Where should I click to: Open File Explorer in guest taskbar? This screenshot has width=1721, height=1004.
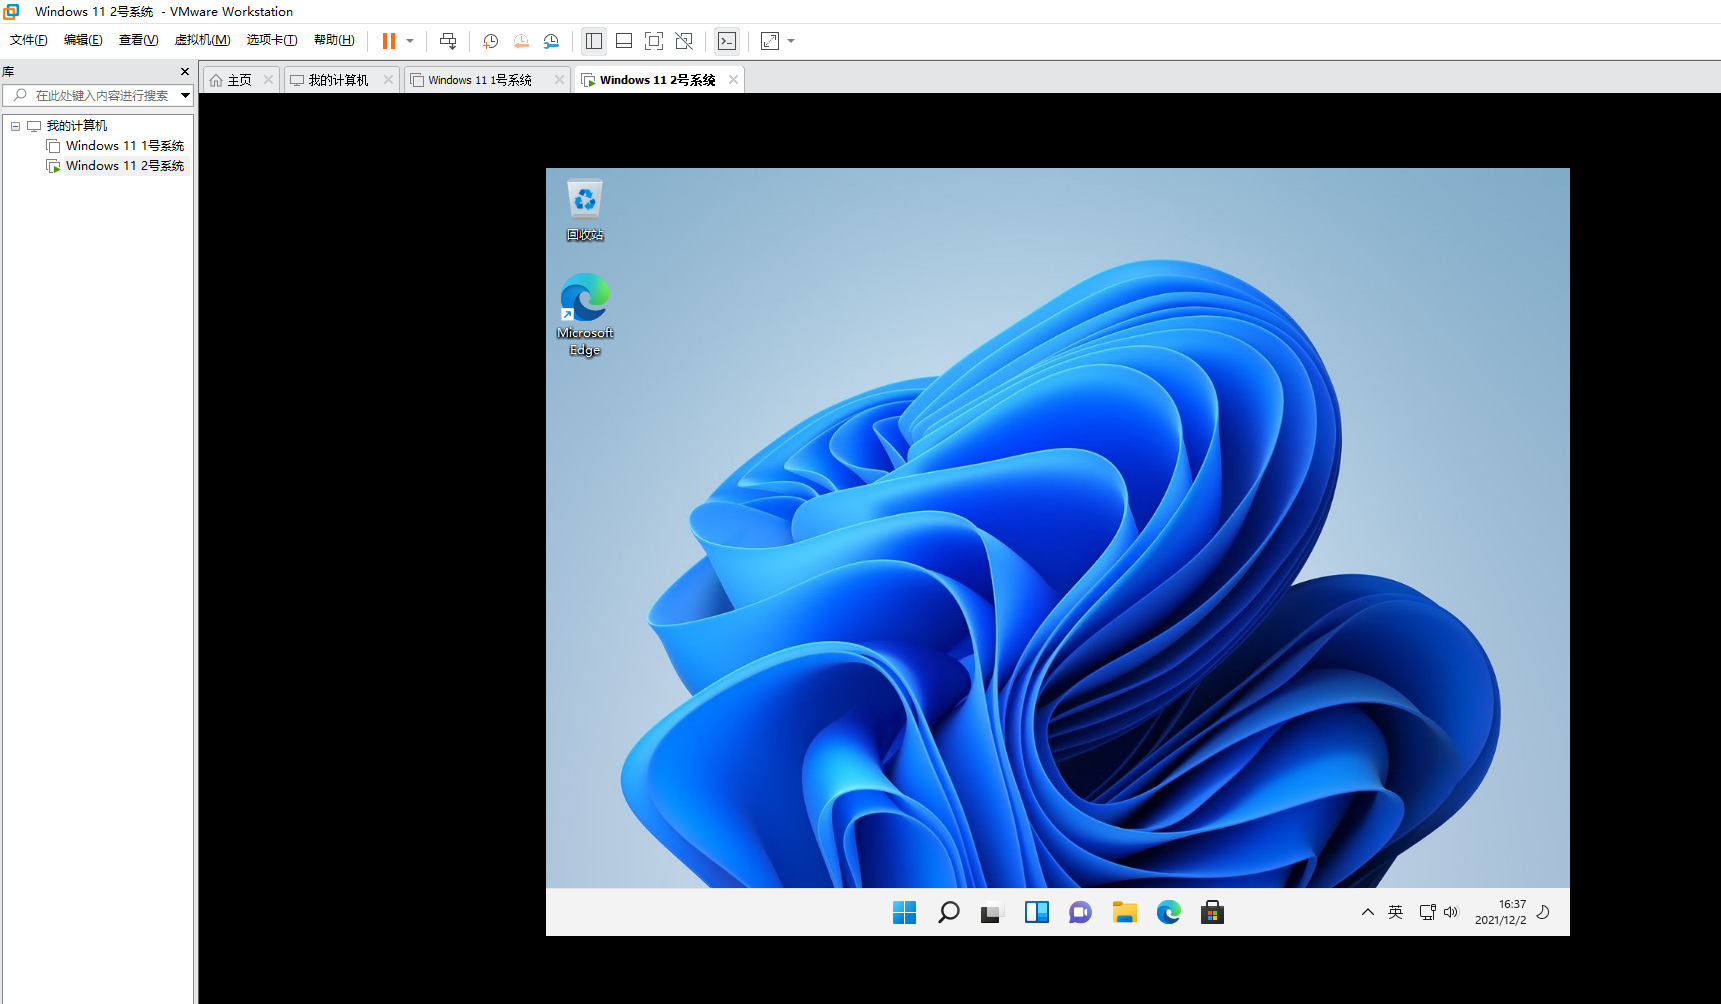(1124, 912)
